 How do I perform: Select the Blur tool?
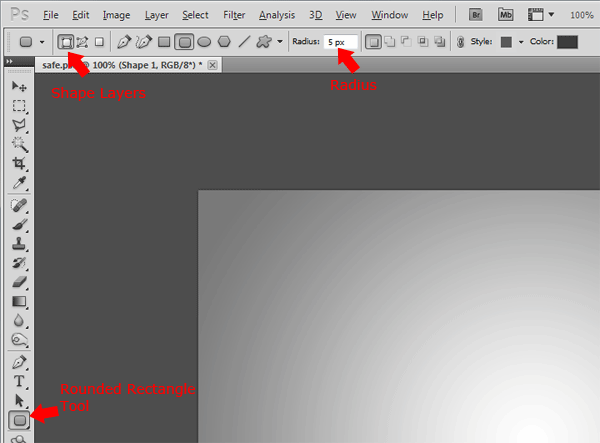(x=19, y=321)
